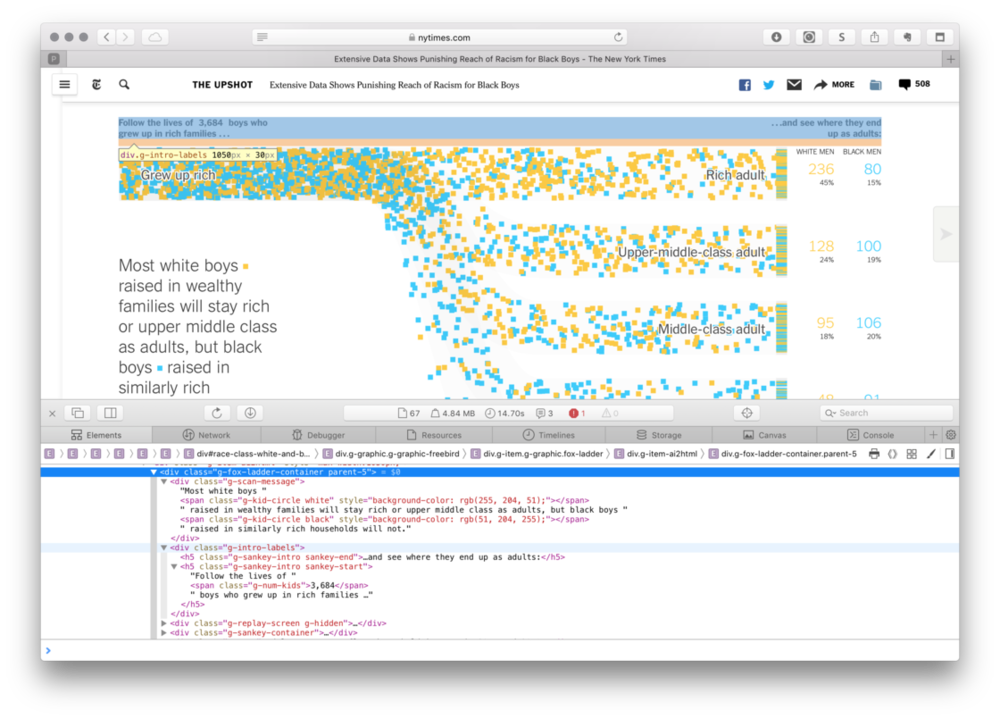The height and width of the screenshot is (719, 1000).
Task: Save the article with the folder icon
Action: 876,85
